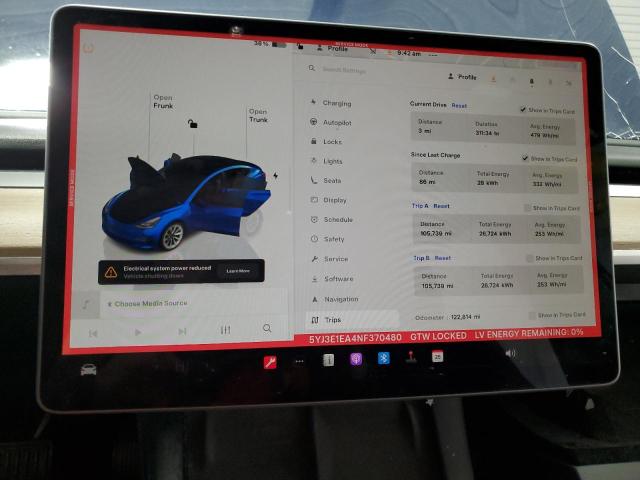640x480 pixels.
Task: Reset Trip B
Action: tap(443, 258)
